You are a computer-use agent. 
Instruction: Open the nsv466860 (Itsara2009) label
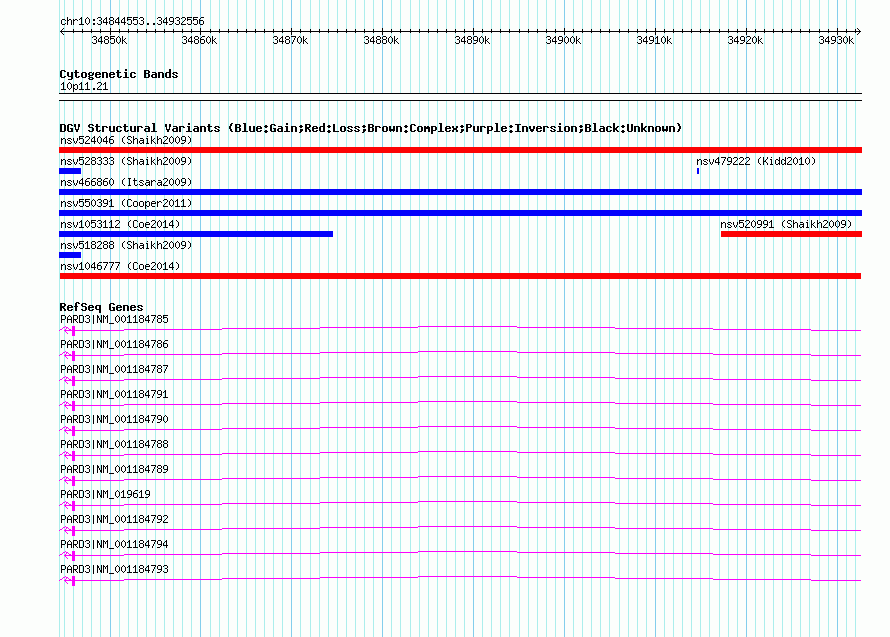pyautogui.click(x=126, y=182)
